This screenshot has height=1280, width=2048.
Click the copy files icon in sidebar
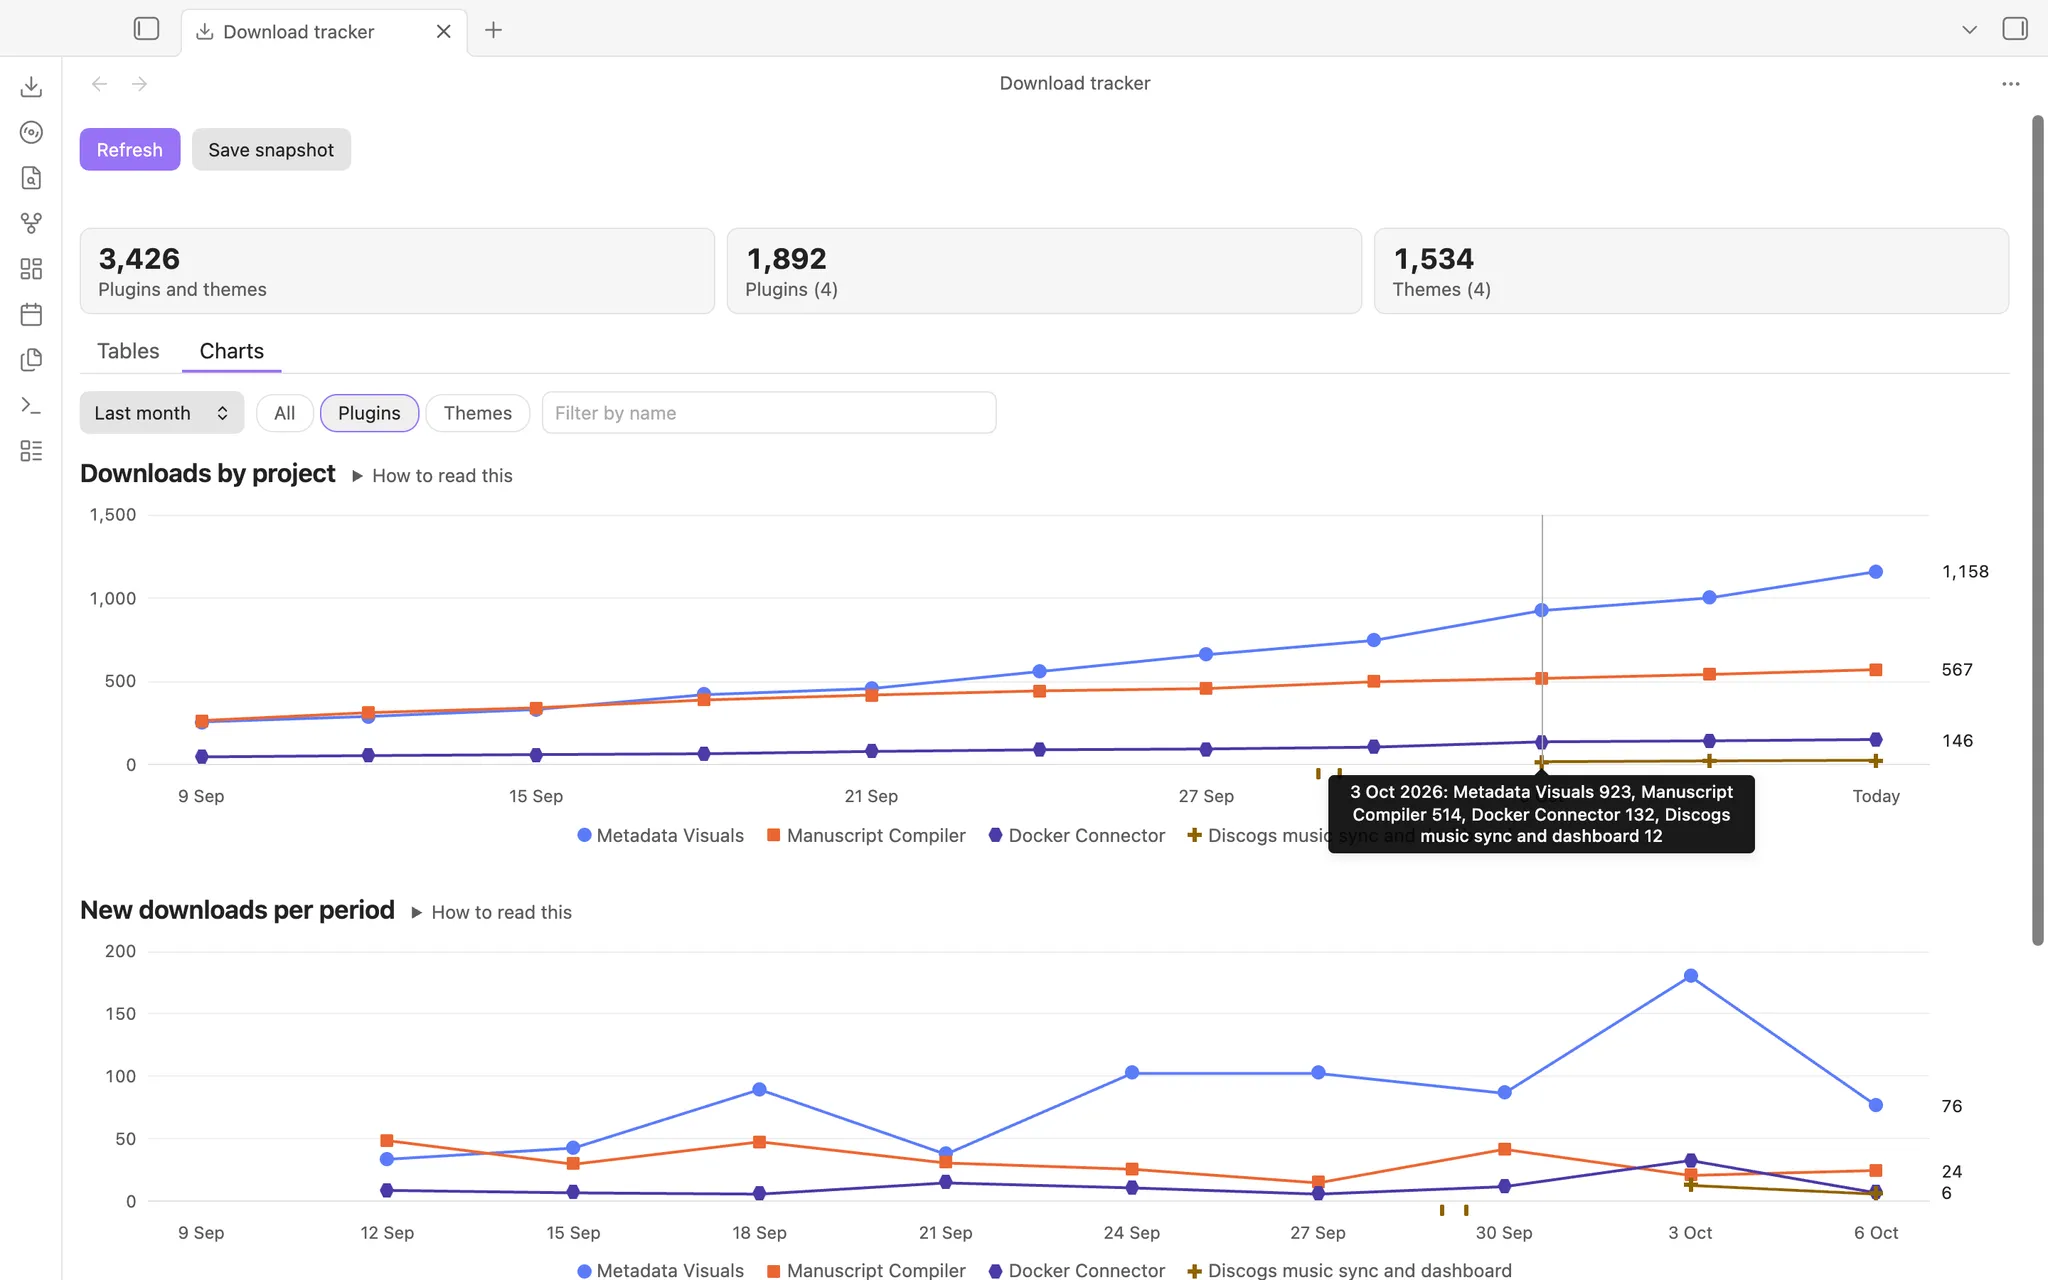click(31, 360)
